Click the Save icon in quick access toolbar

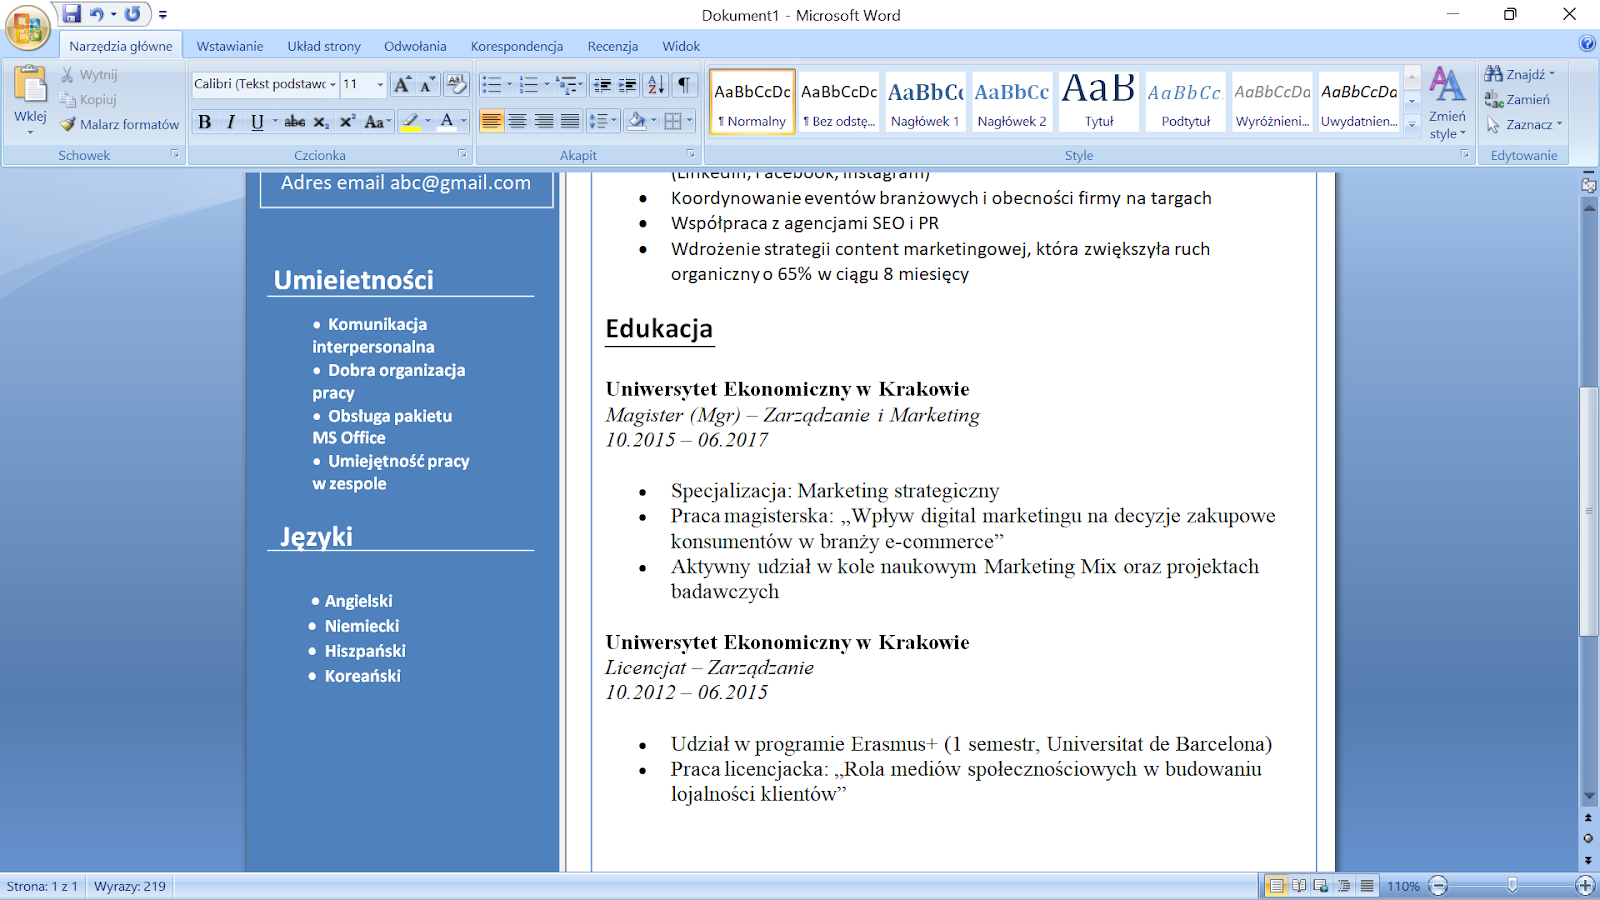pos(72,14)
